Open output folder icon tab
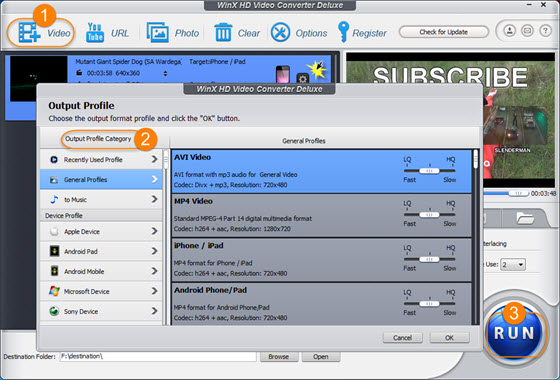This screenshot has height=380, width=560. pos(525,218)
